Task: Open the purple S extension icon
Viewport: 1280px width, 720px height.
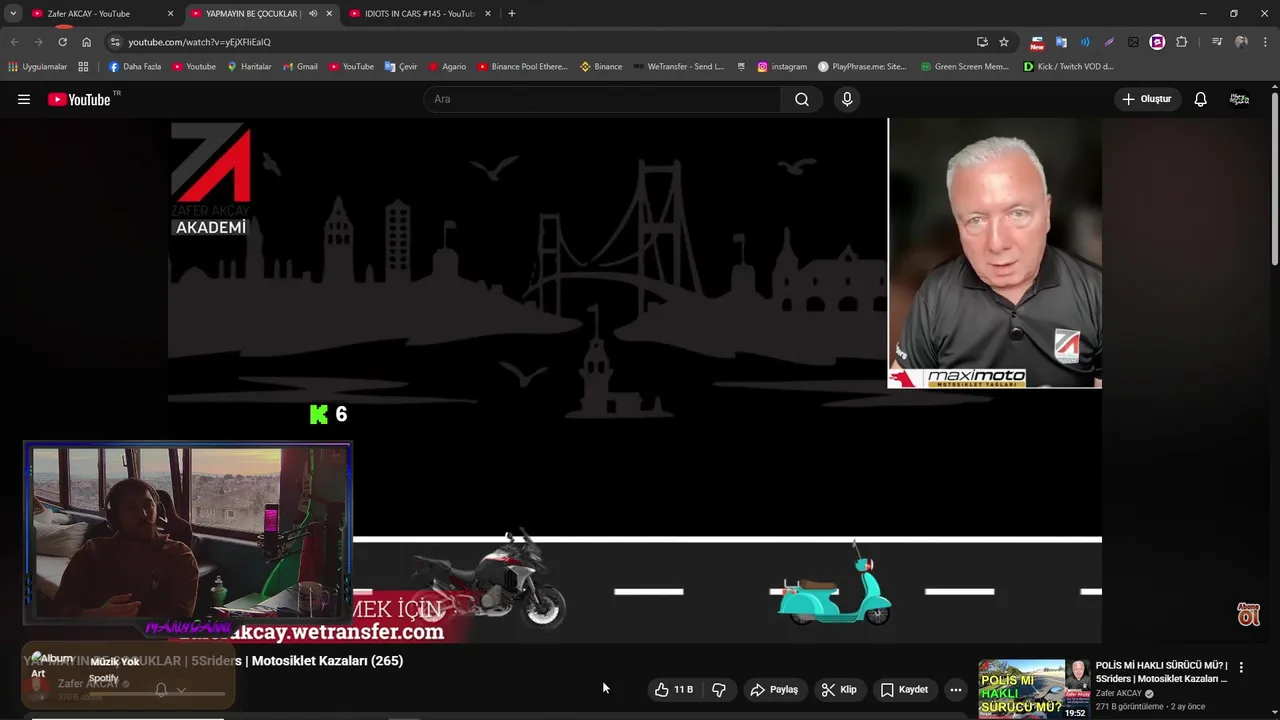Action: point(1157,42)
